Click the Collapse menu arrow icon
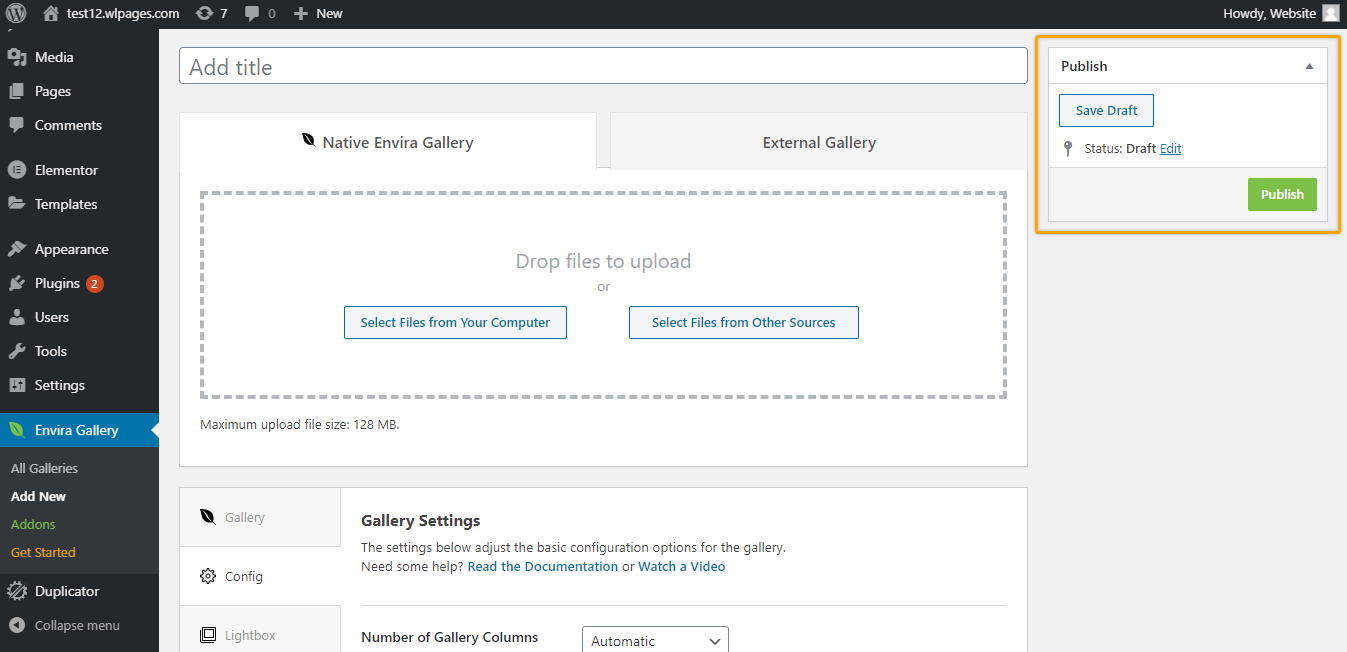 17,625
